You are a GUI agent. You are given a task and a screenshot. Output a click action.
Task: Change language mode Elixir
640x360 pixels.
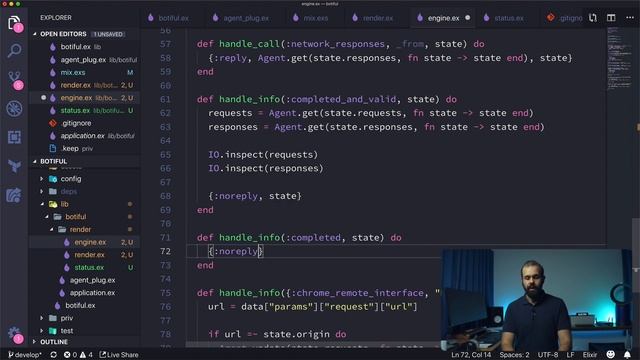[x=589, y=355]
